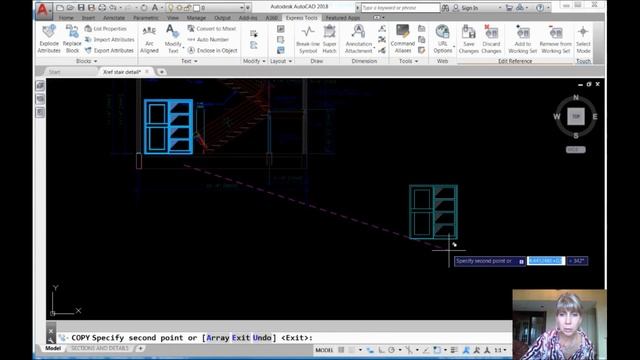Click the Open file icon in quick access toolbar

[x=70, y=8]
